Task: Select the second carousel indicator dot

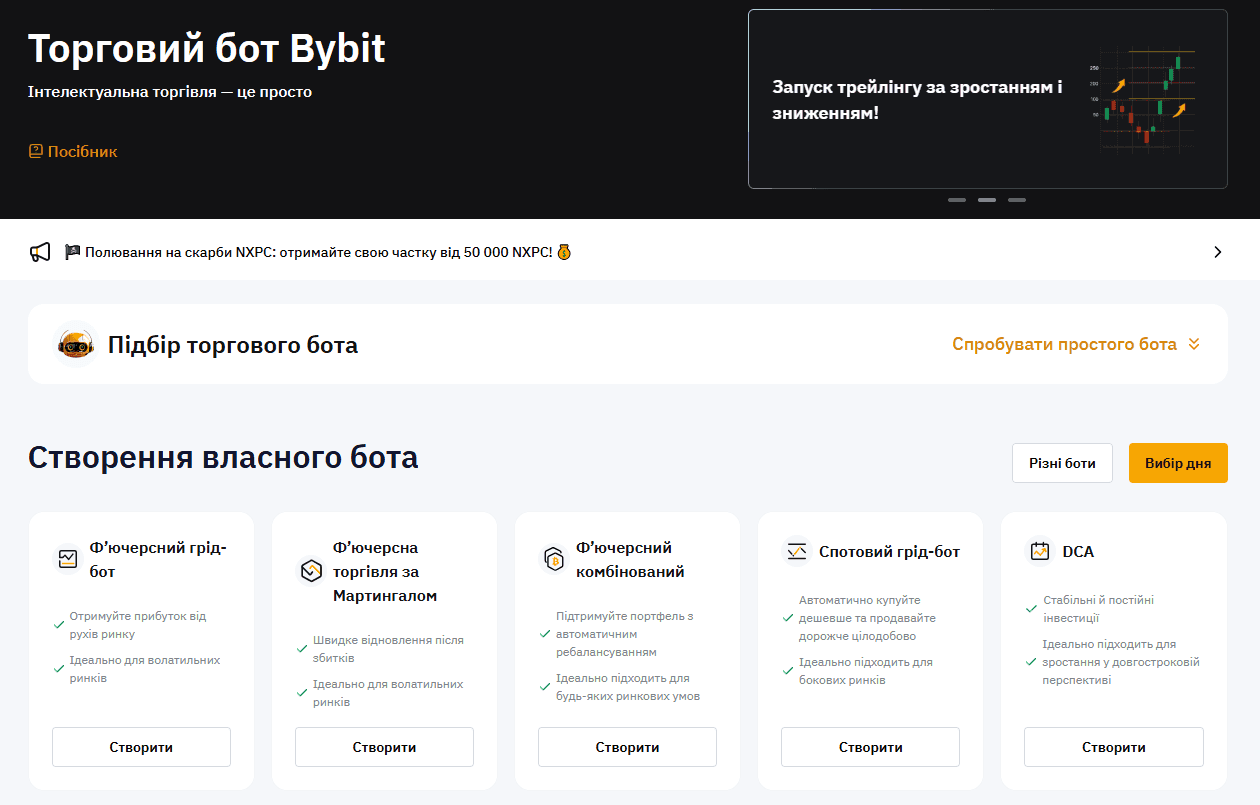Action: pos(987,200)
